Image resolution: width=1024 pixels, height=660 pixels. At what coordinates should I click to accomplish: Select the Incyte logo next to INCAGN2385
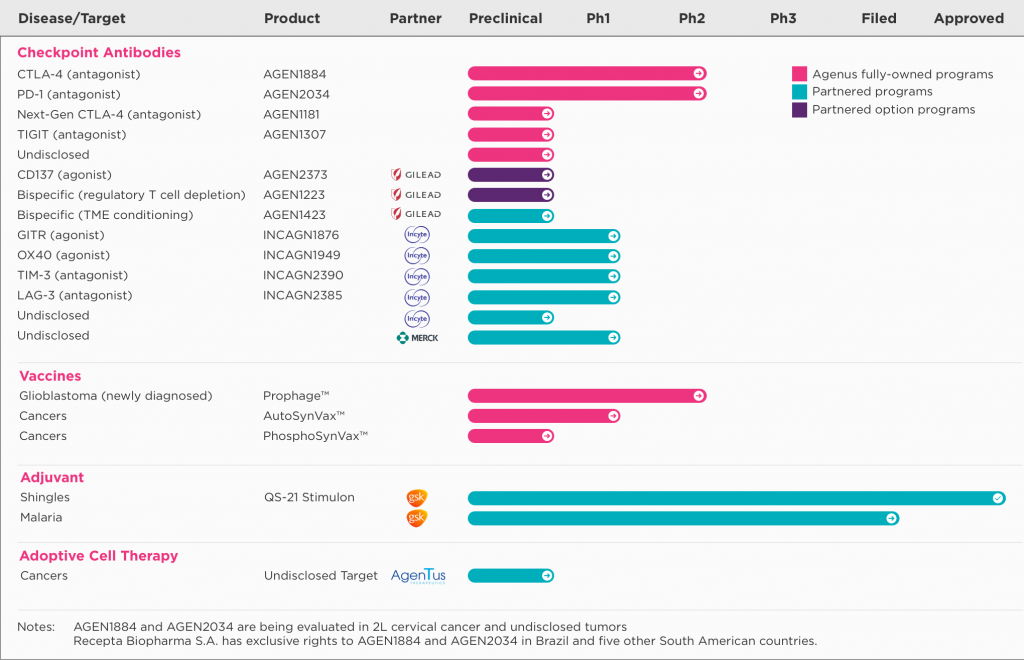pyautogui.click(x=417, y=297)
